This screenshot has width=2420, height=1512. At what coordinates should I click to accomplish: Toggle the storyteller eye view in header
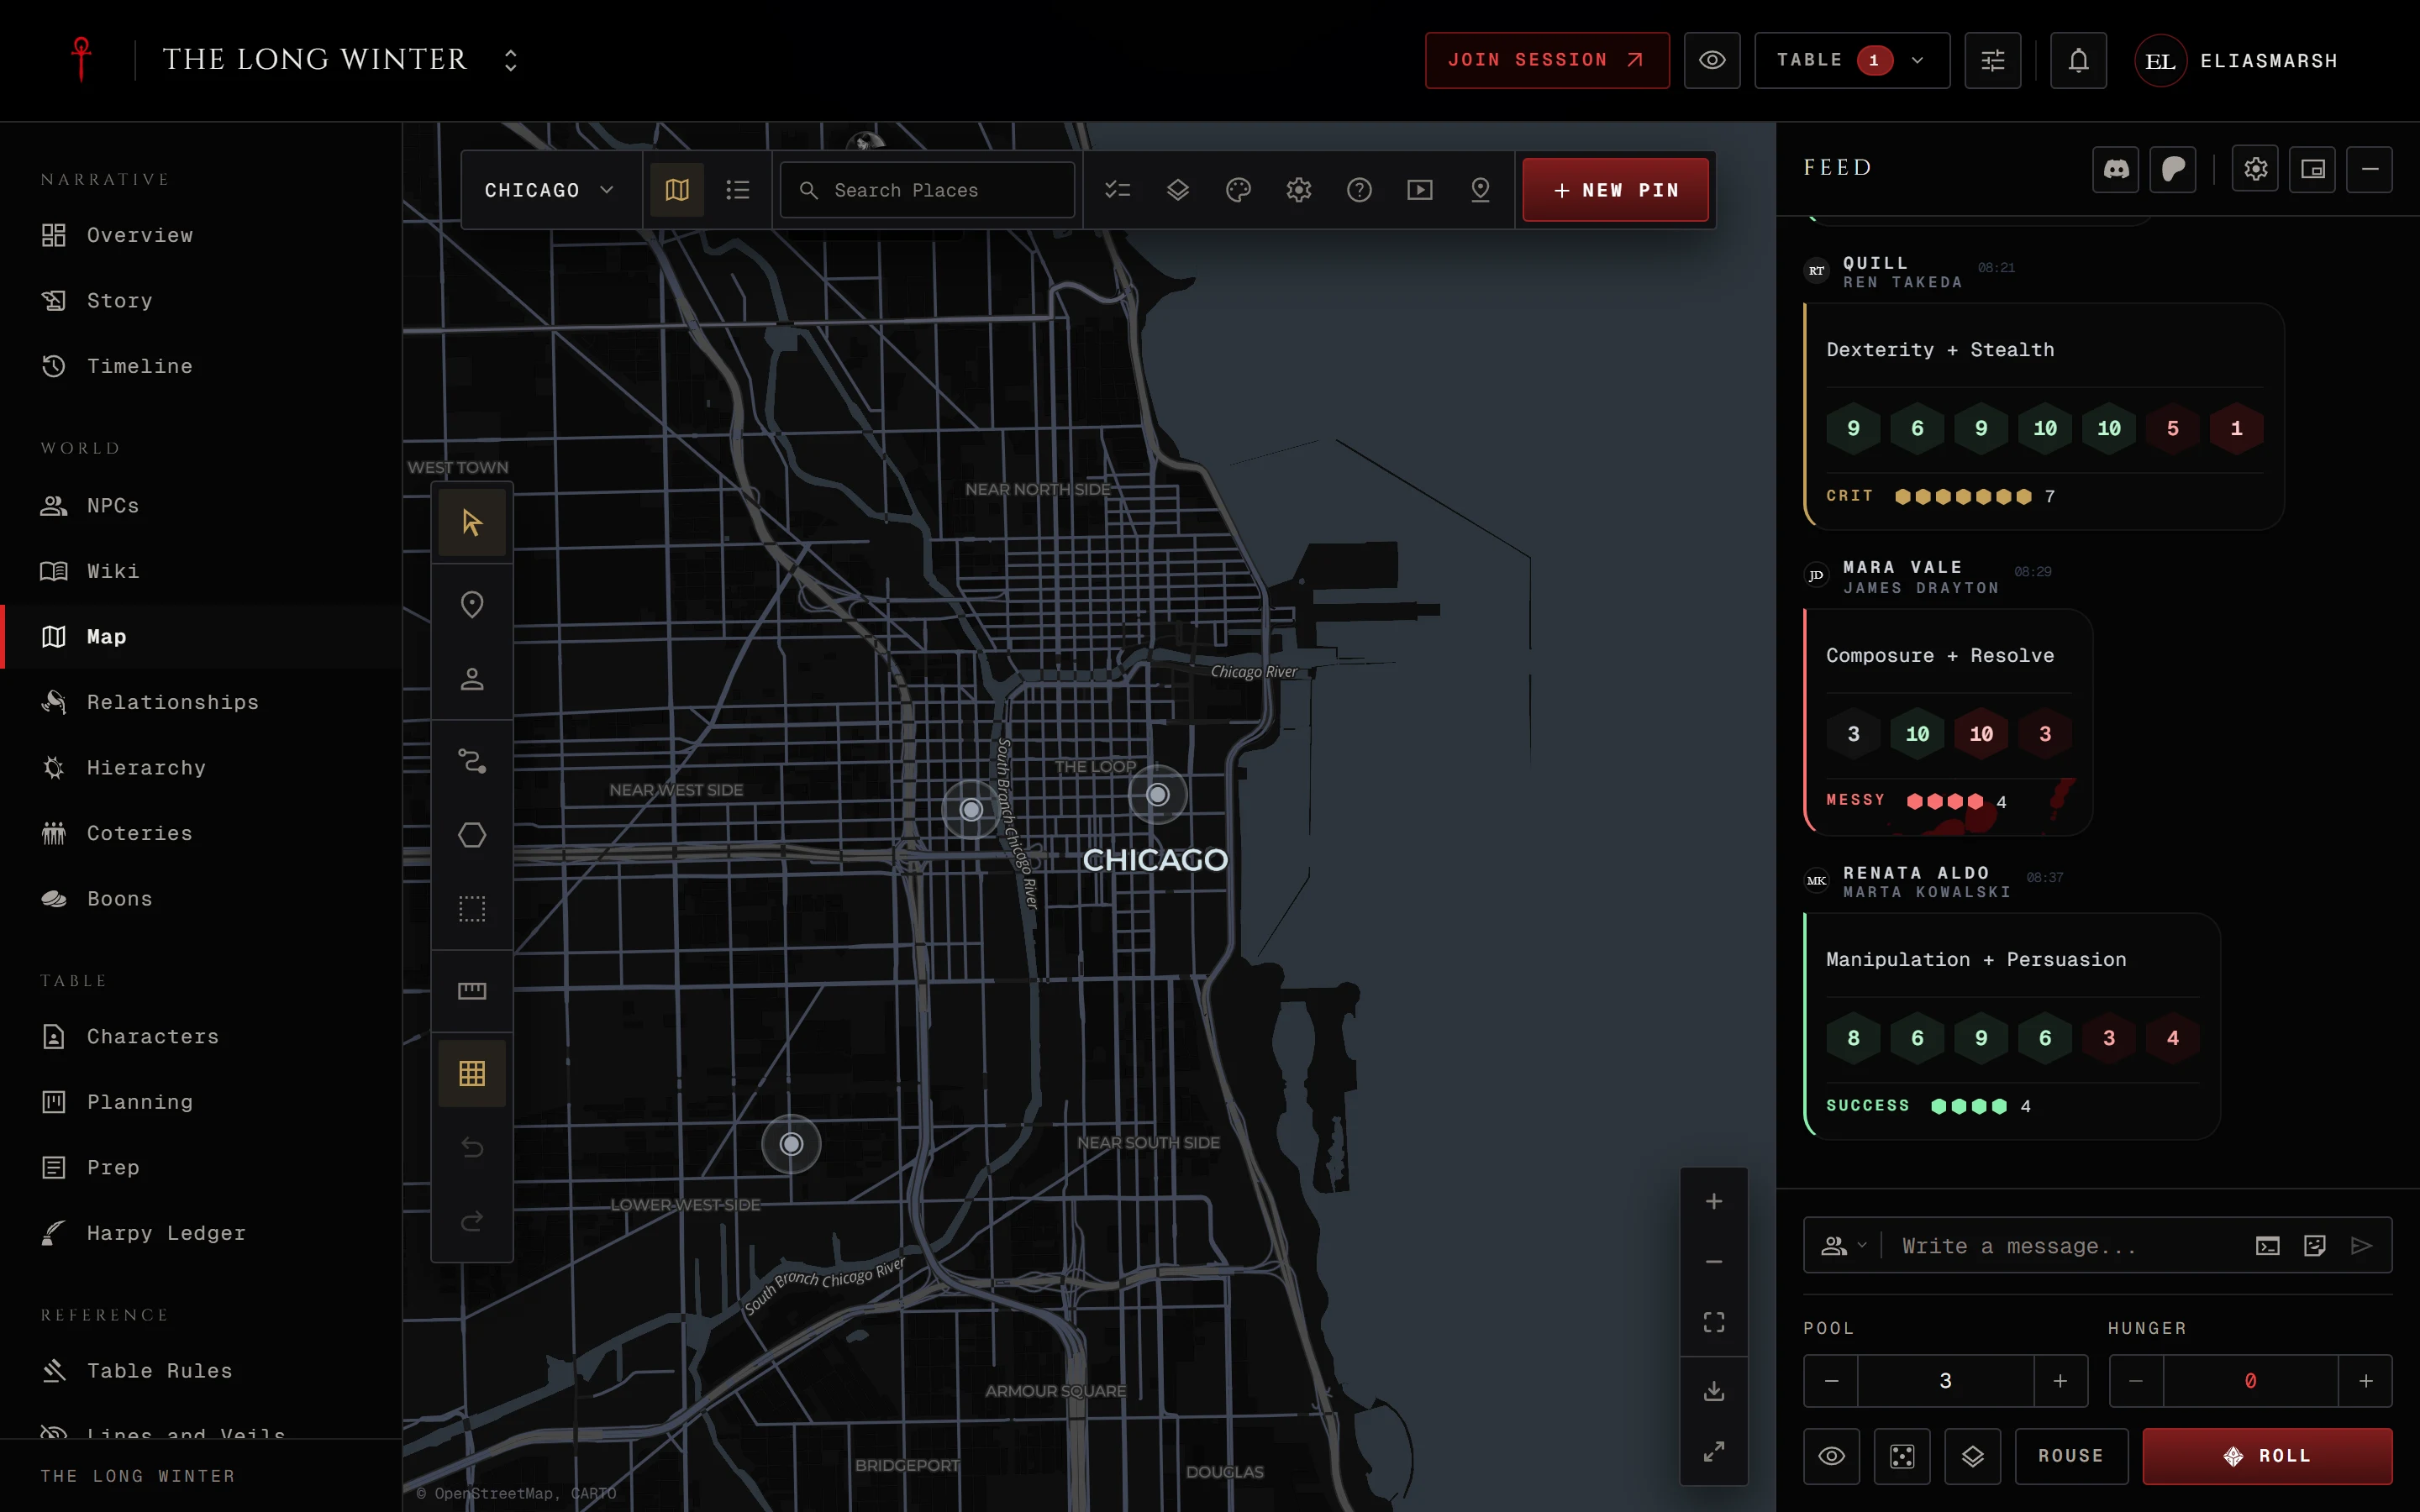(1712, 60)
